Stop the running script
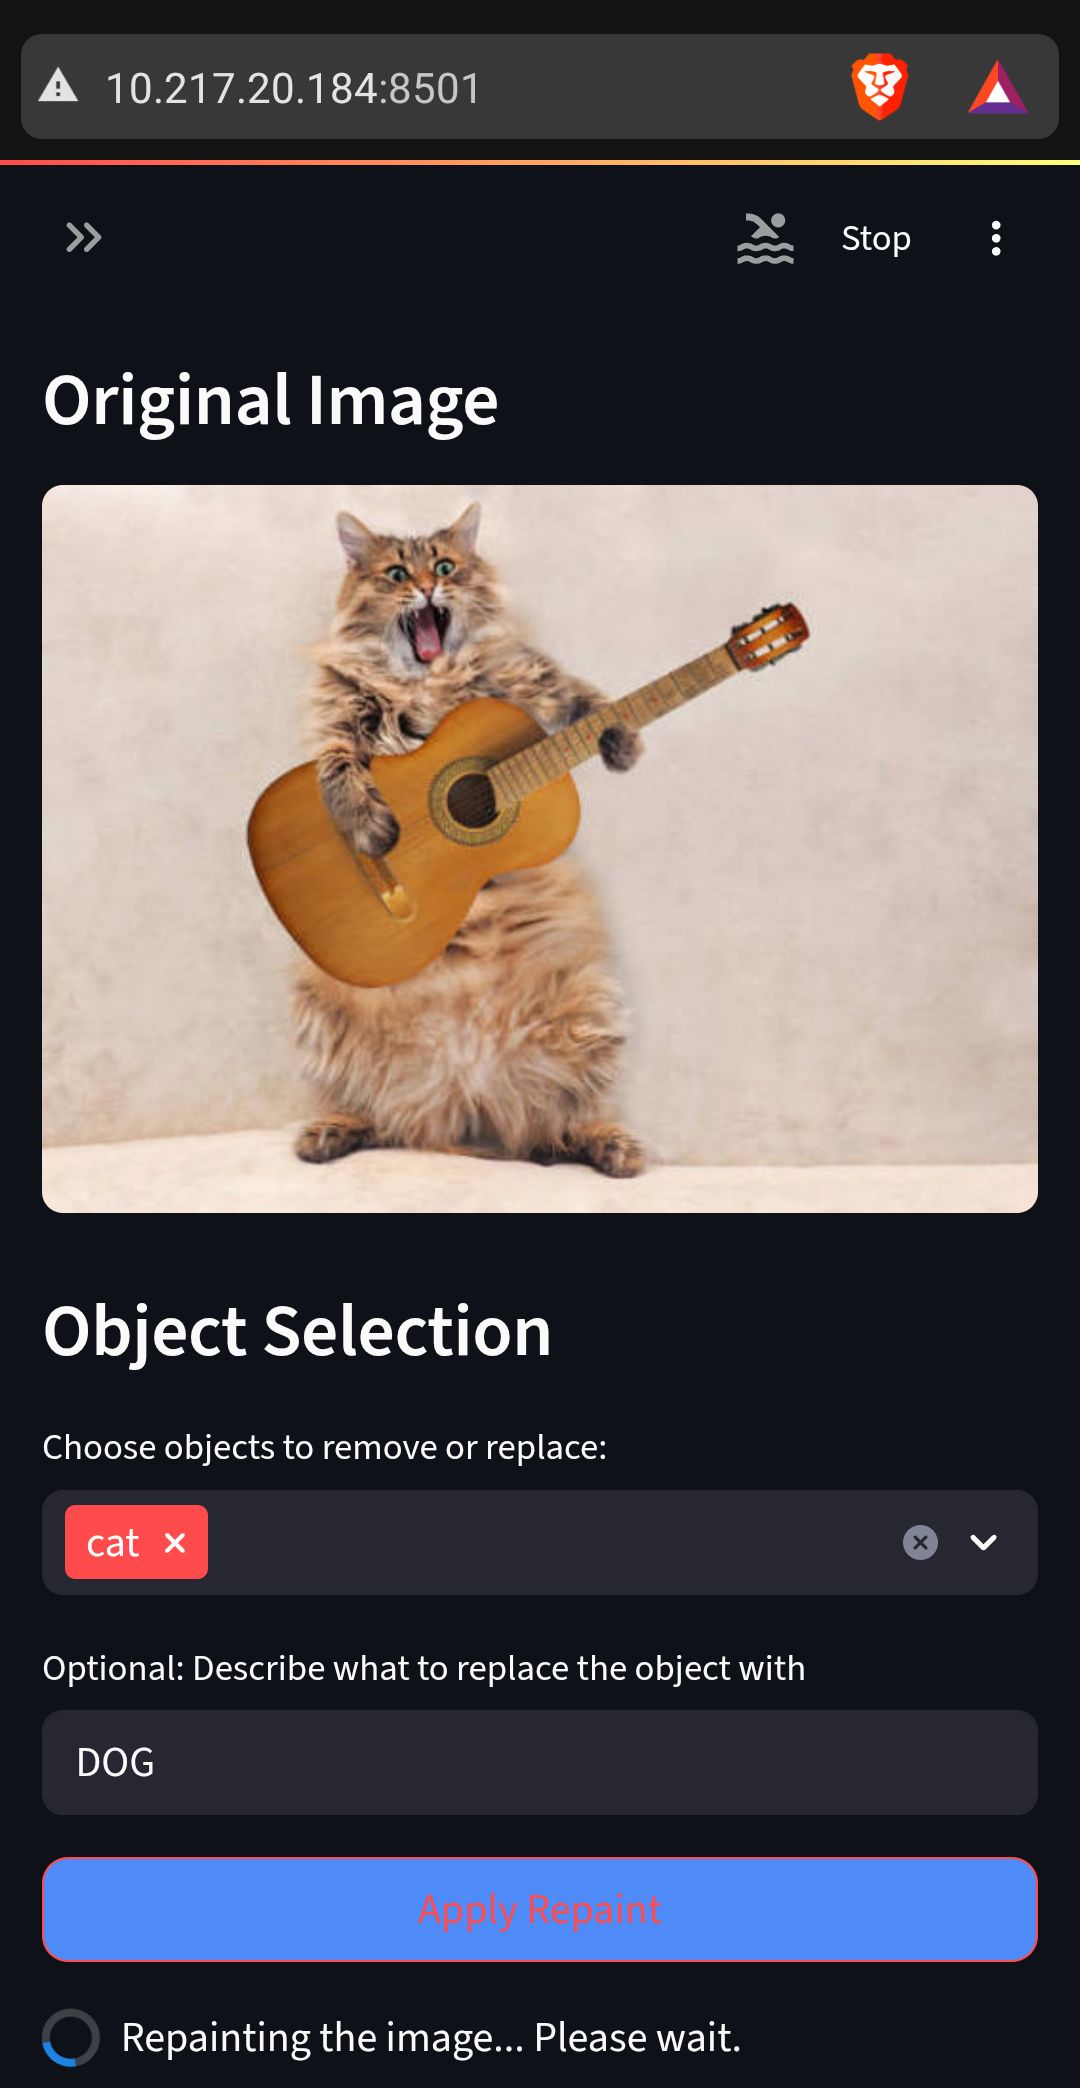This screenshot has width=1080, height=2088. (876, 238)
